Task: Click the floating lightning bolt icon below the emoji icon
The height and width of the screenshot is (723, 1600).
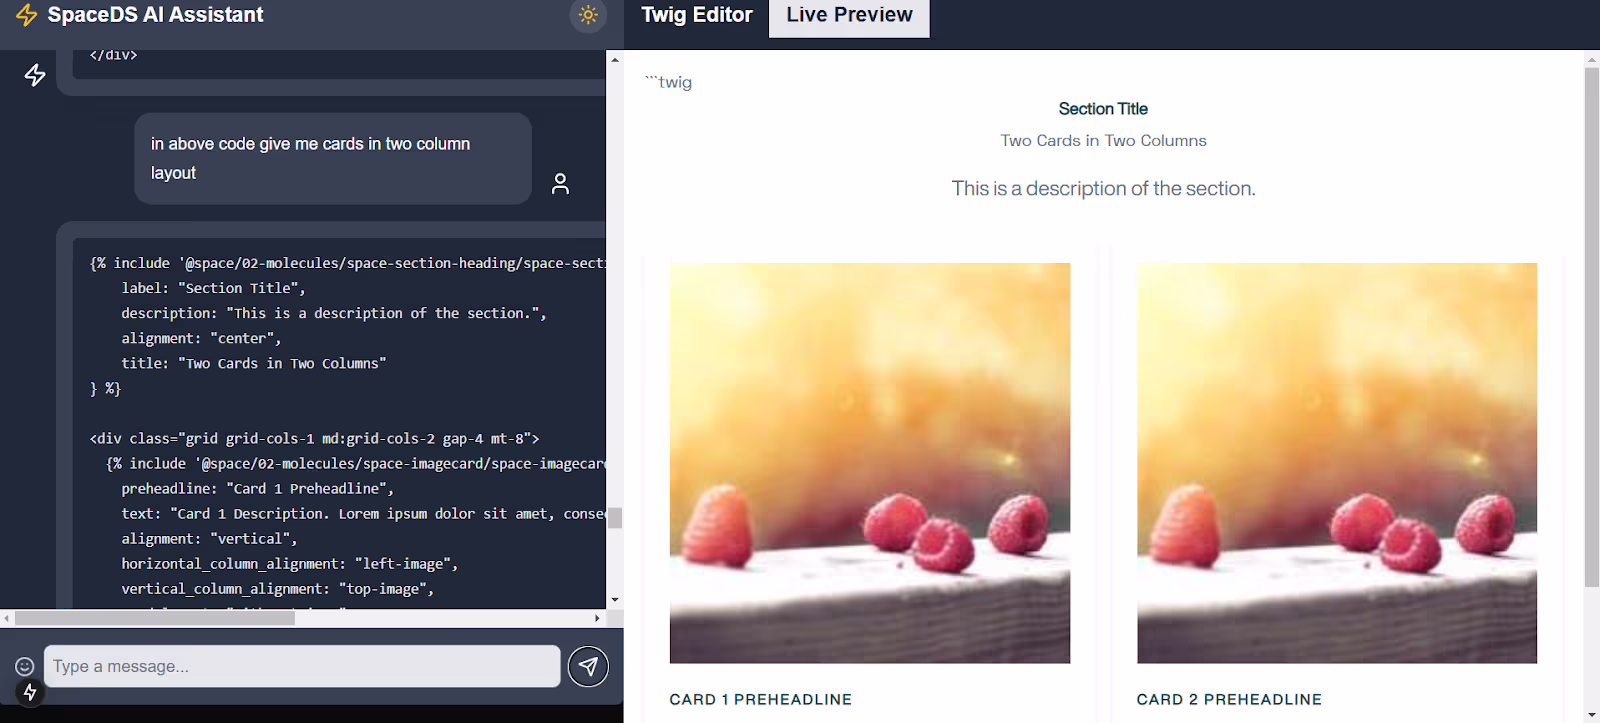Action: click(30, 692)
